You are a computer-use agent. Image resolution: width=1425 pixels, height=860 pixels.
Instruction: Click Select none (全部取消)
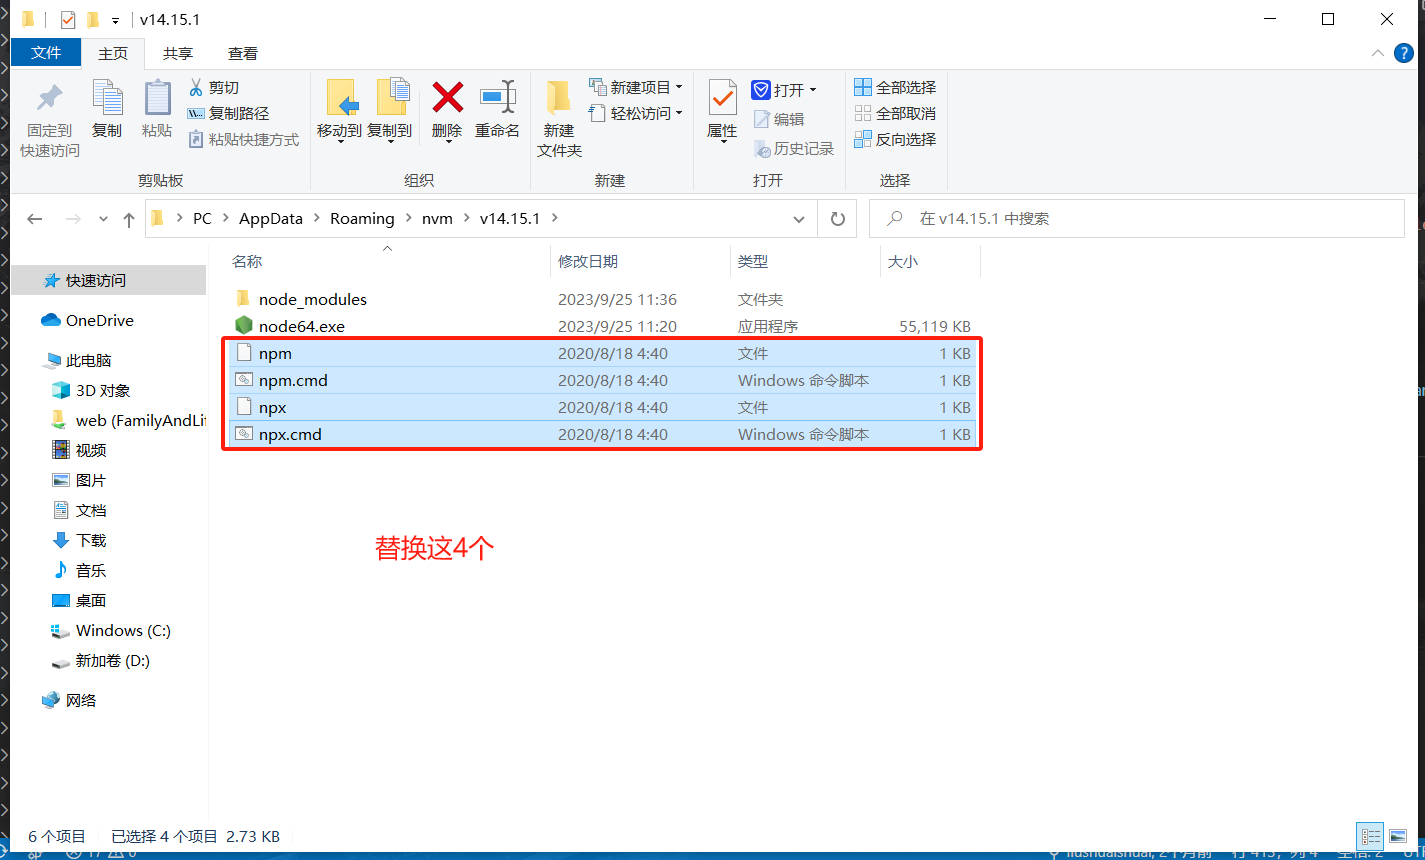click(x=895, y=114)
